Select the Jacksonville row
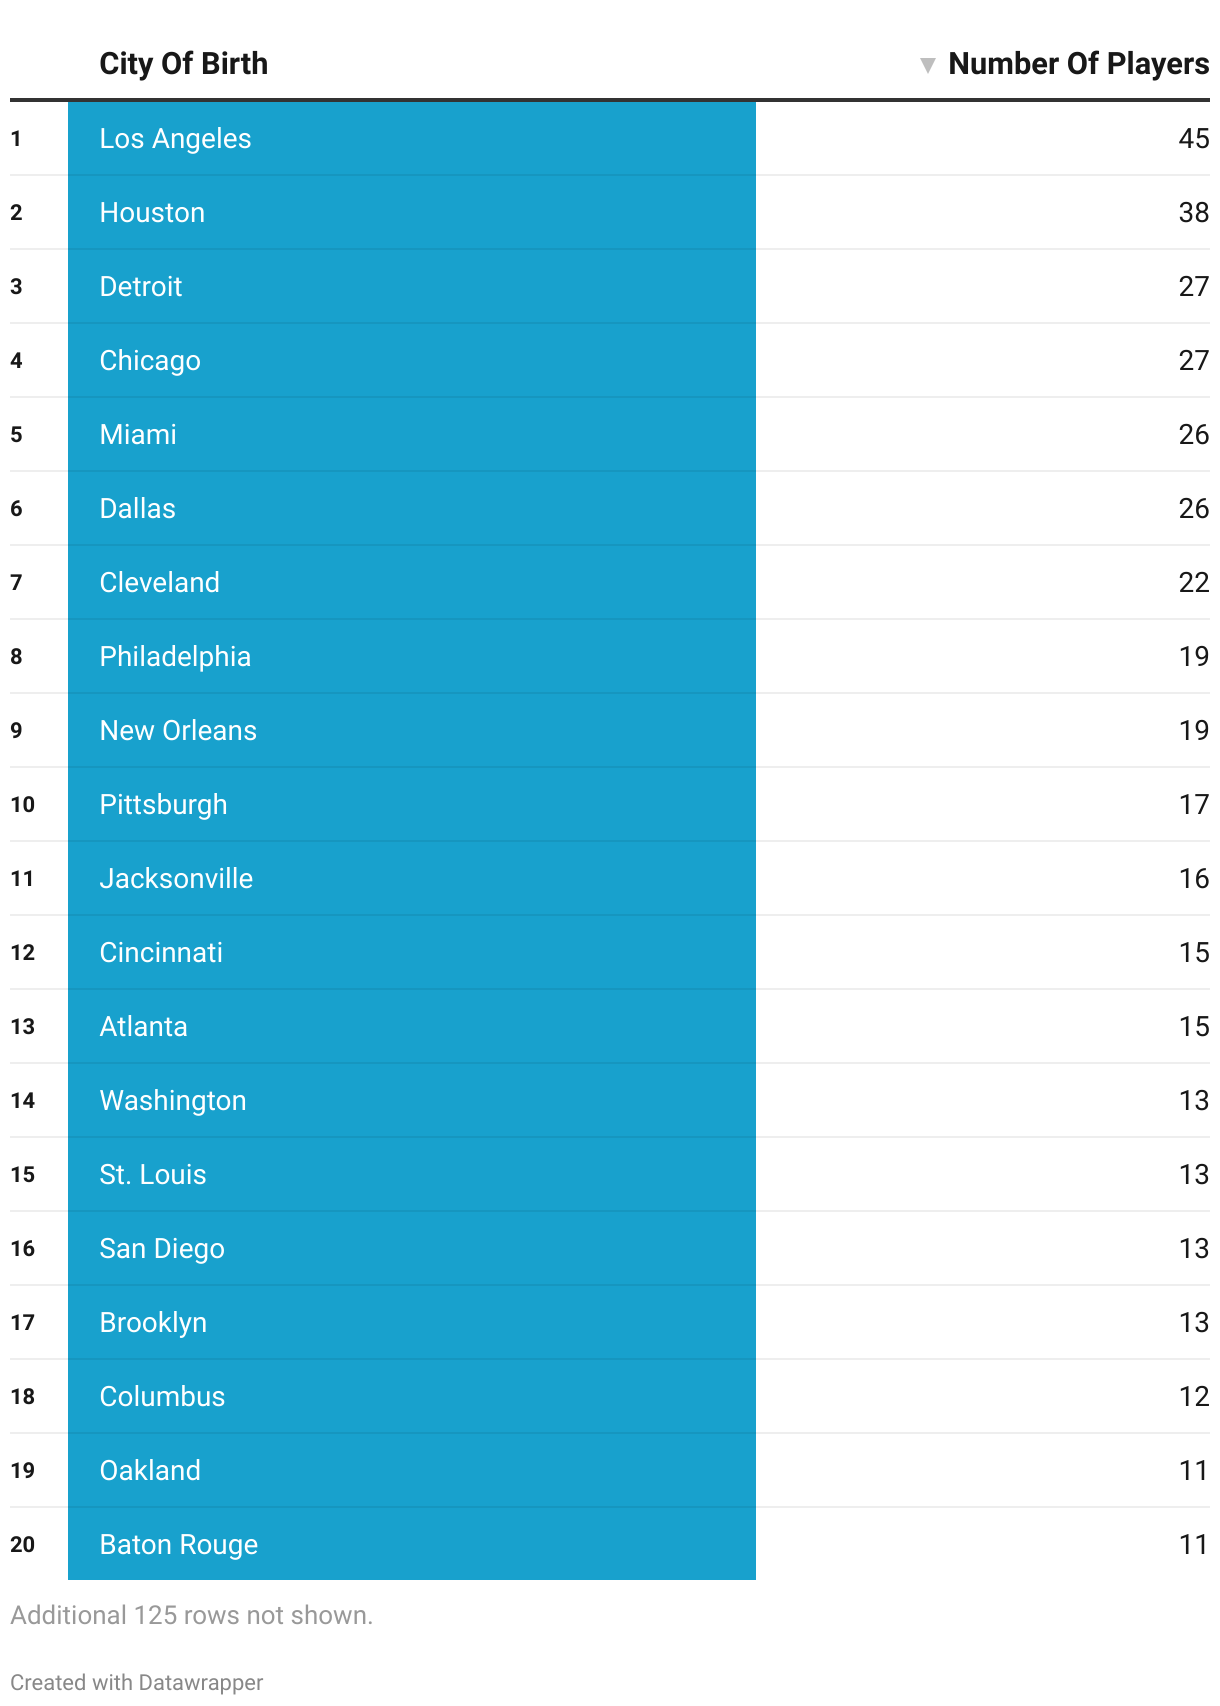This screenshot has width=1220, height=1706. 610,879
